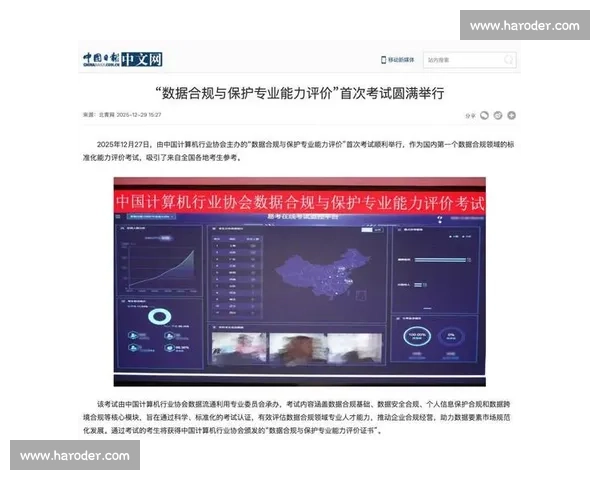The image size is (600, 480).
Task: Click the mobile phone icon beside 移动新媒体
Action: 383,60
